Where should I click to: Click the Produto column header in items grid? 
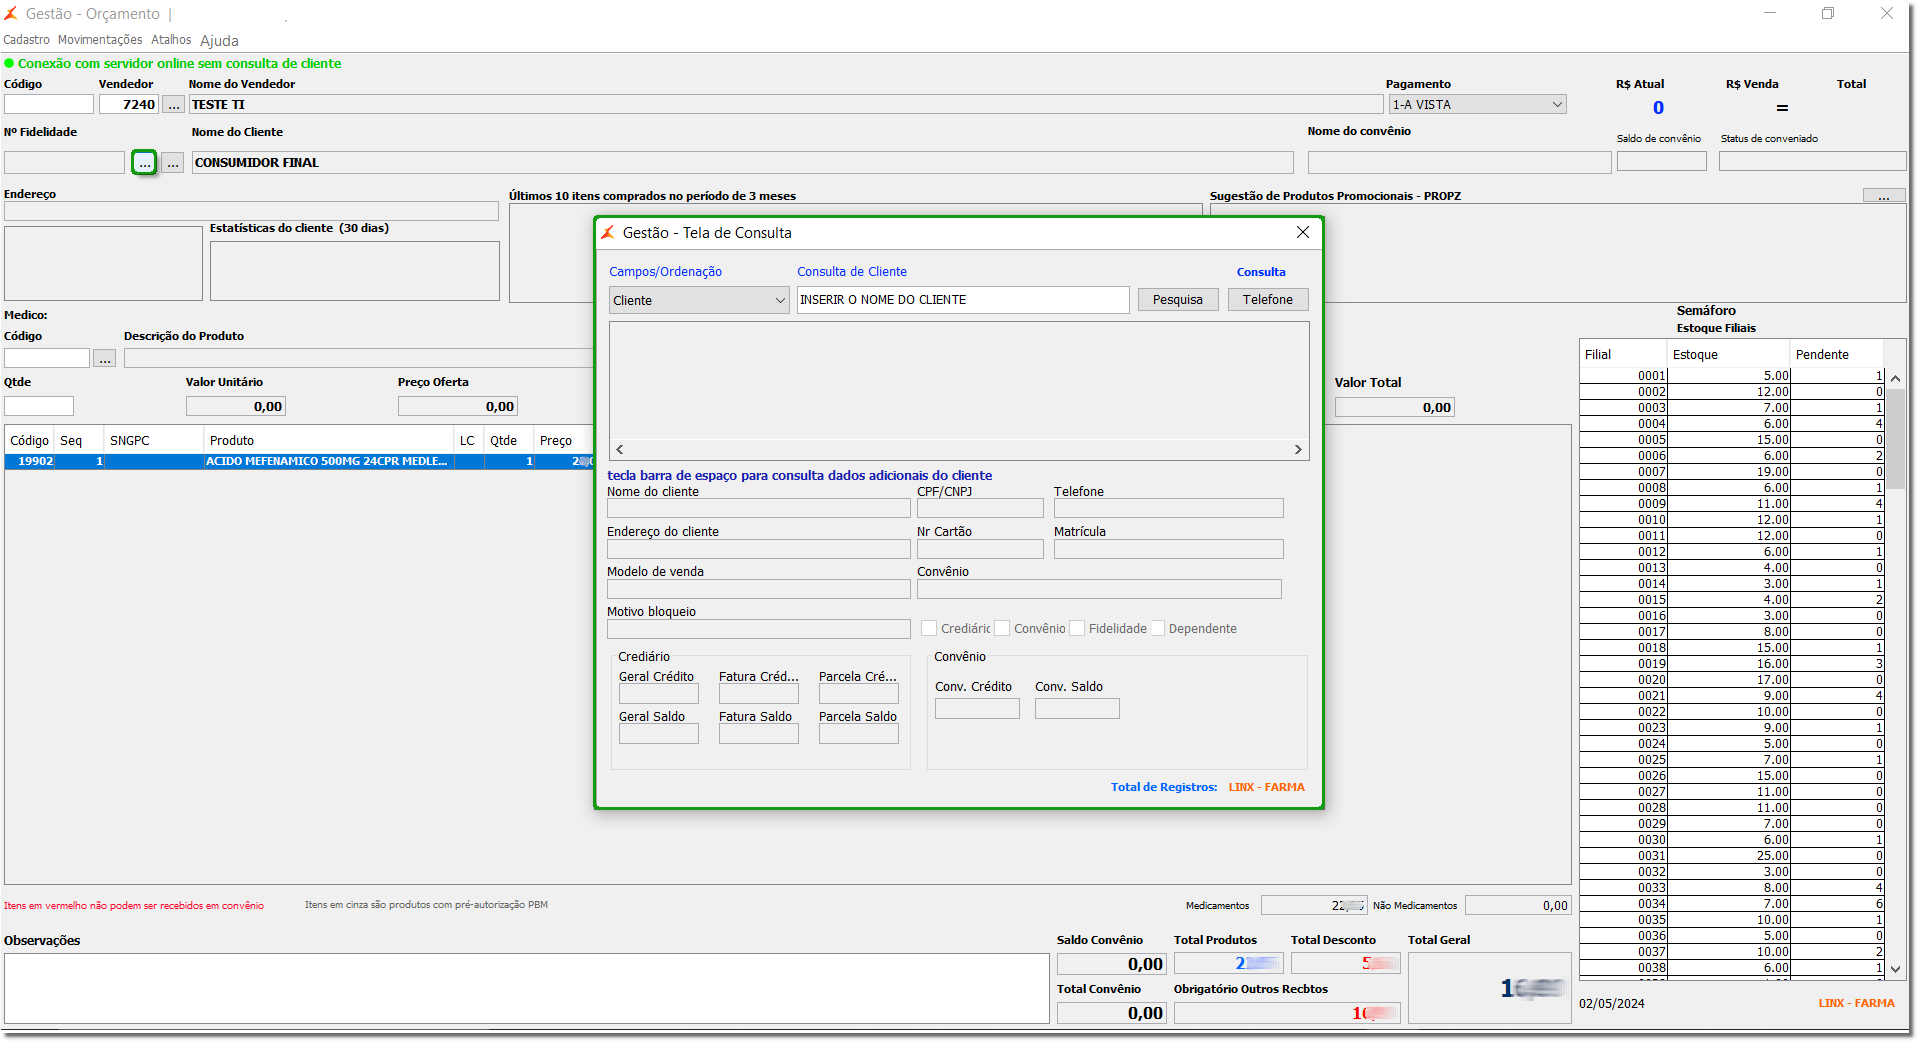pos(329,441)
